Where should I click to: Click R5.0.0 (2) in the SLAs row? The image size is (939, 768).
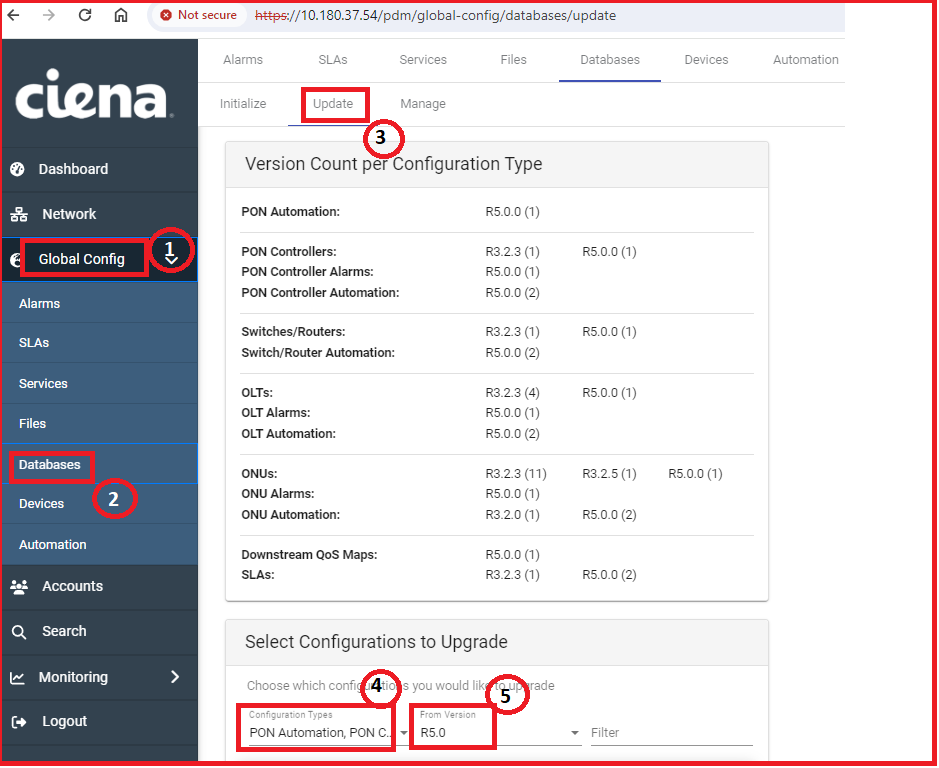610,575
